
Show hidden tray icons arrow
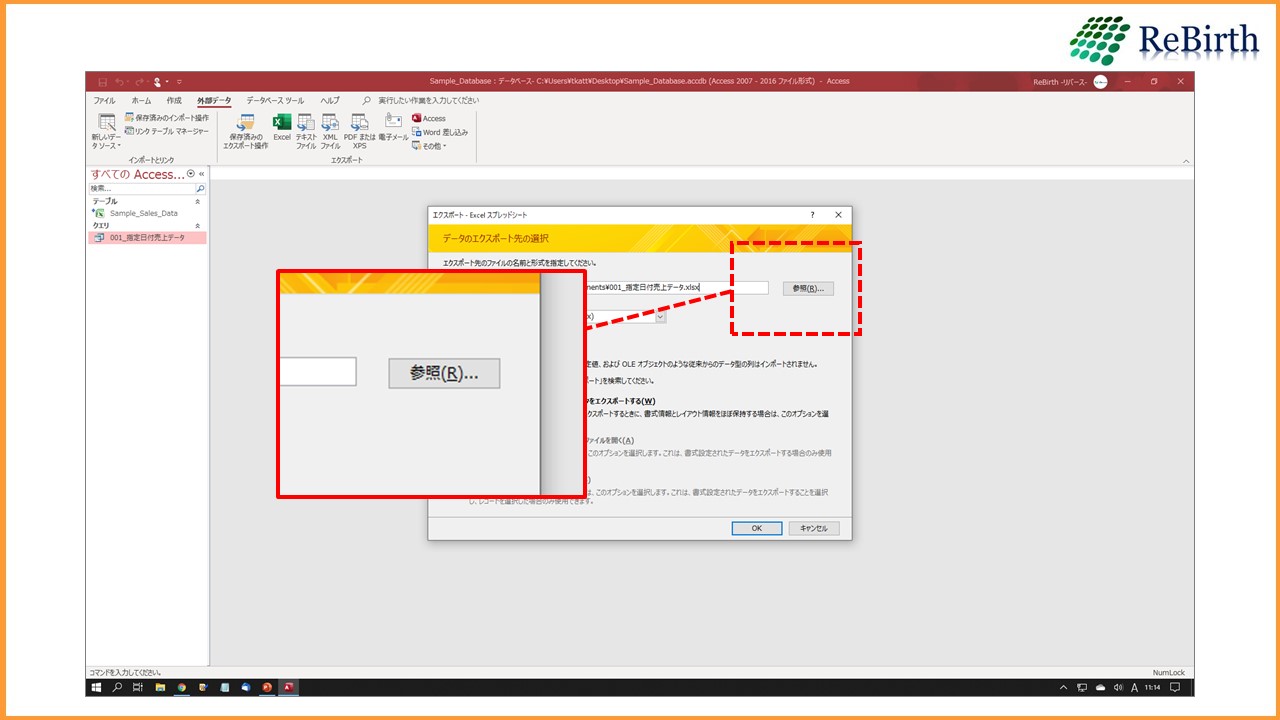coord(1063,688)
